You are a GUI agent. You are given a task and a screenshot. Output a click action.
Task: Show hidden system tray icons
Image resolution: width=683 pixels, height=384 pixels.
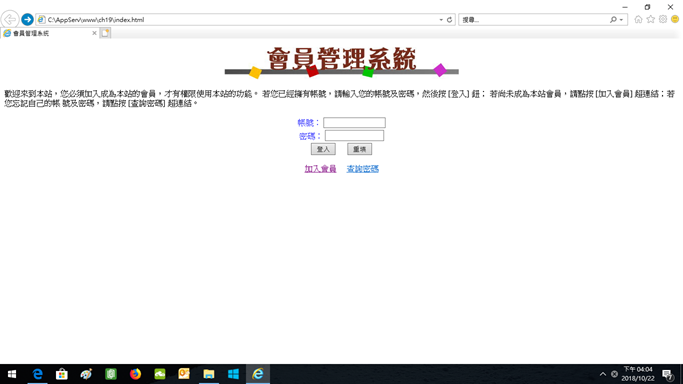(x=603, y=374)
